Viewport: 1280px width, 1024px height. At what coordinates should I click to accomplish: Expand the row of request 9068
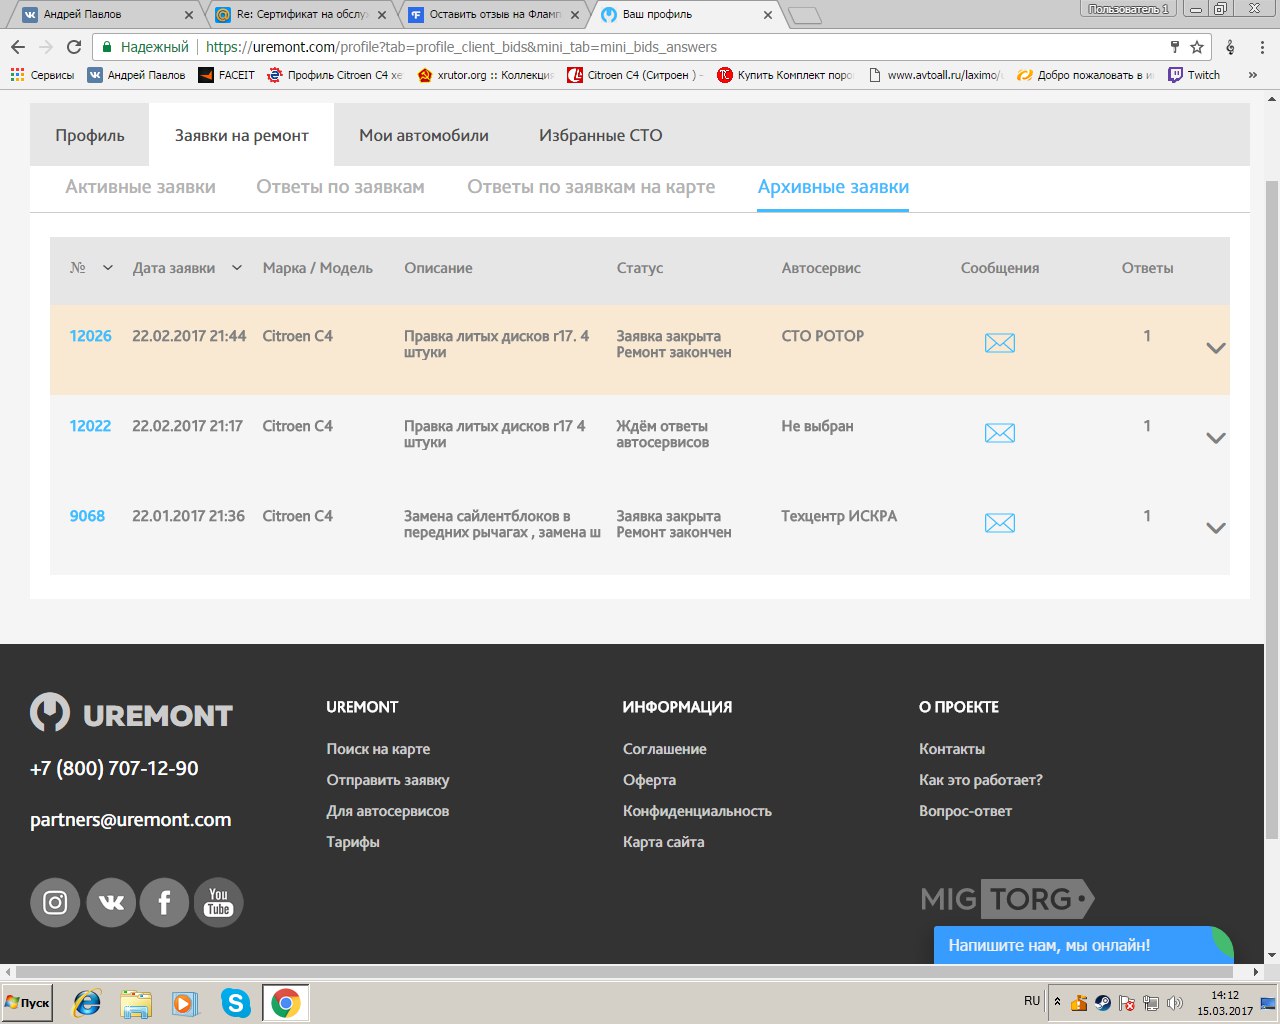(x=1215, y=528)
